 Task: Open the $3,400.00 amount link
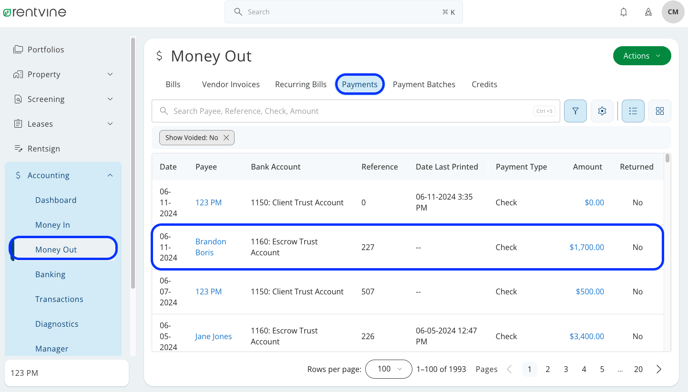point(587,336)
